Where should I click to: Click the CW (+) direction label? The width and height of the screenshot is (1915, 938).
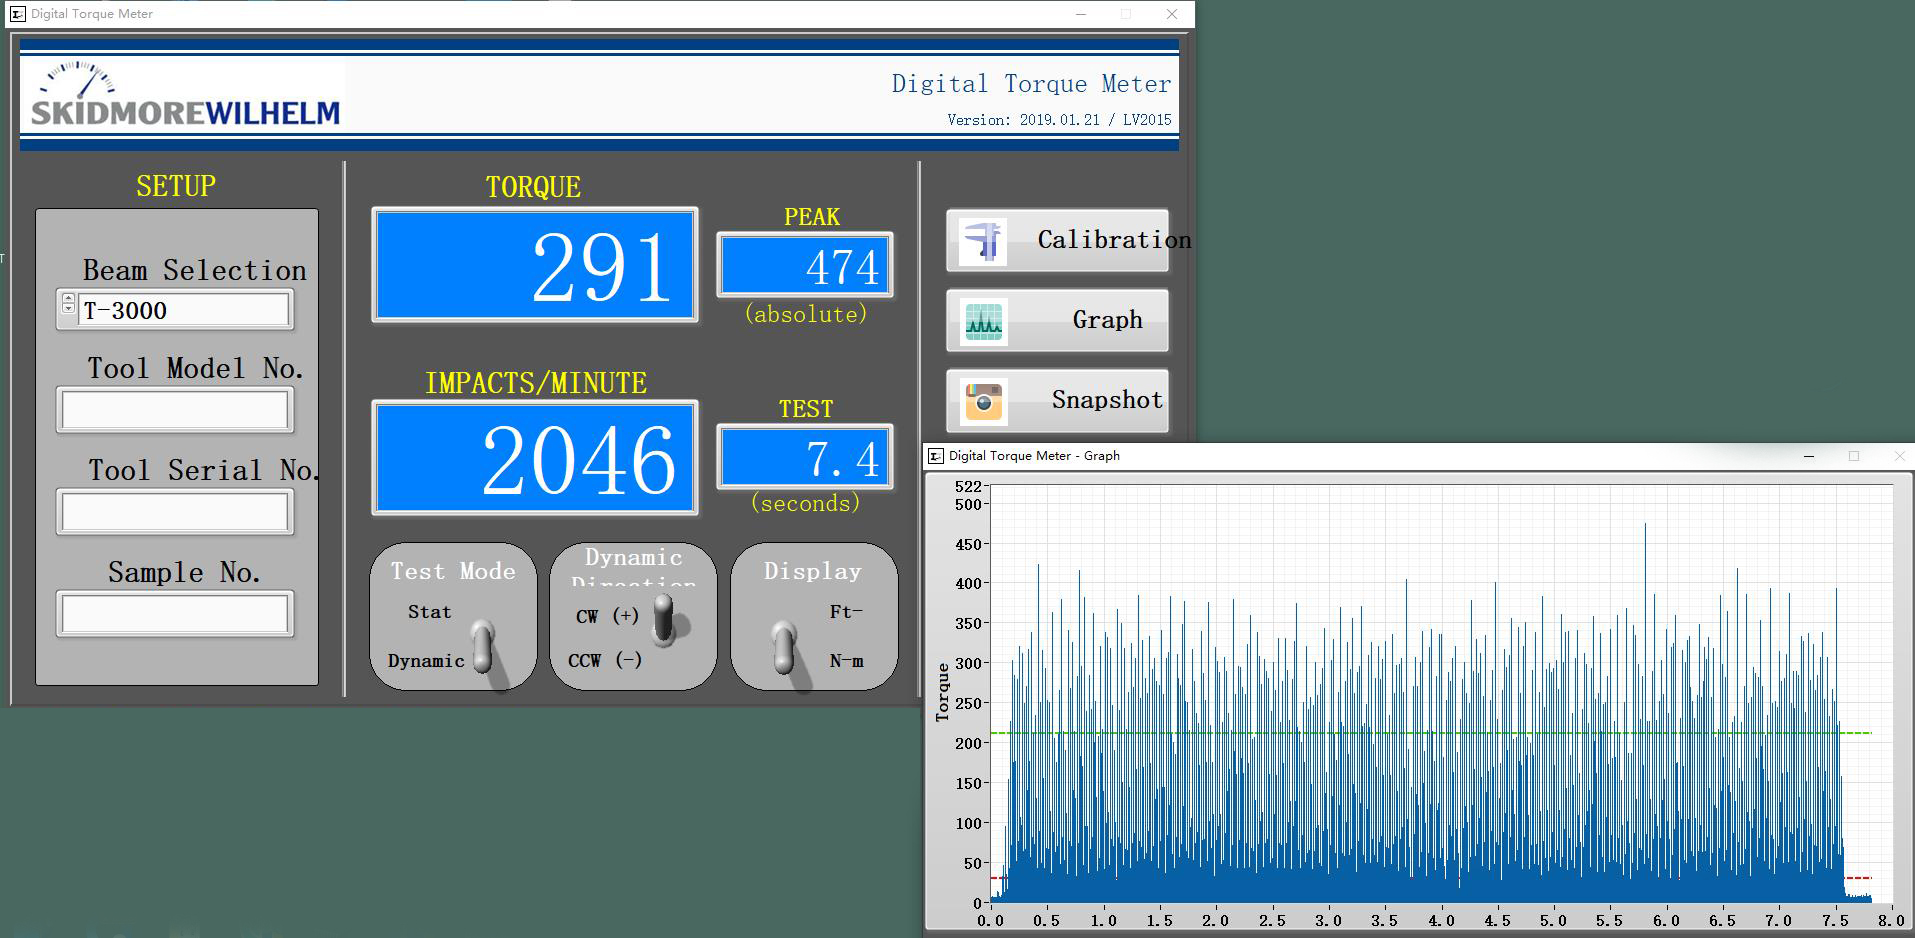[x=607, y=616]
